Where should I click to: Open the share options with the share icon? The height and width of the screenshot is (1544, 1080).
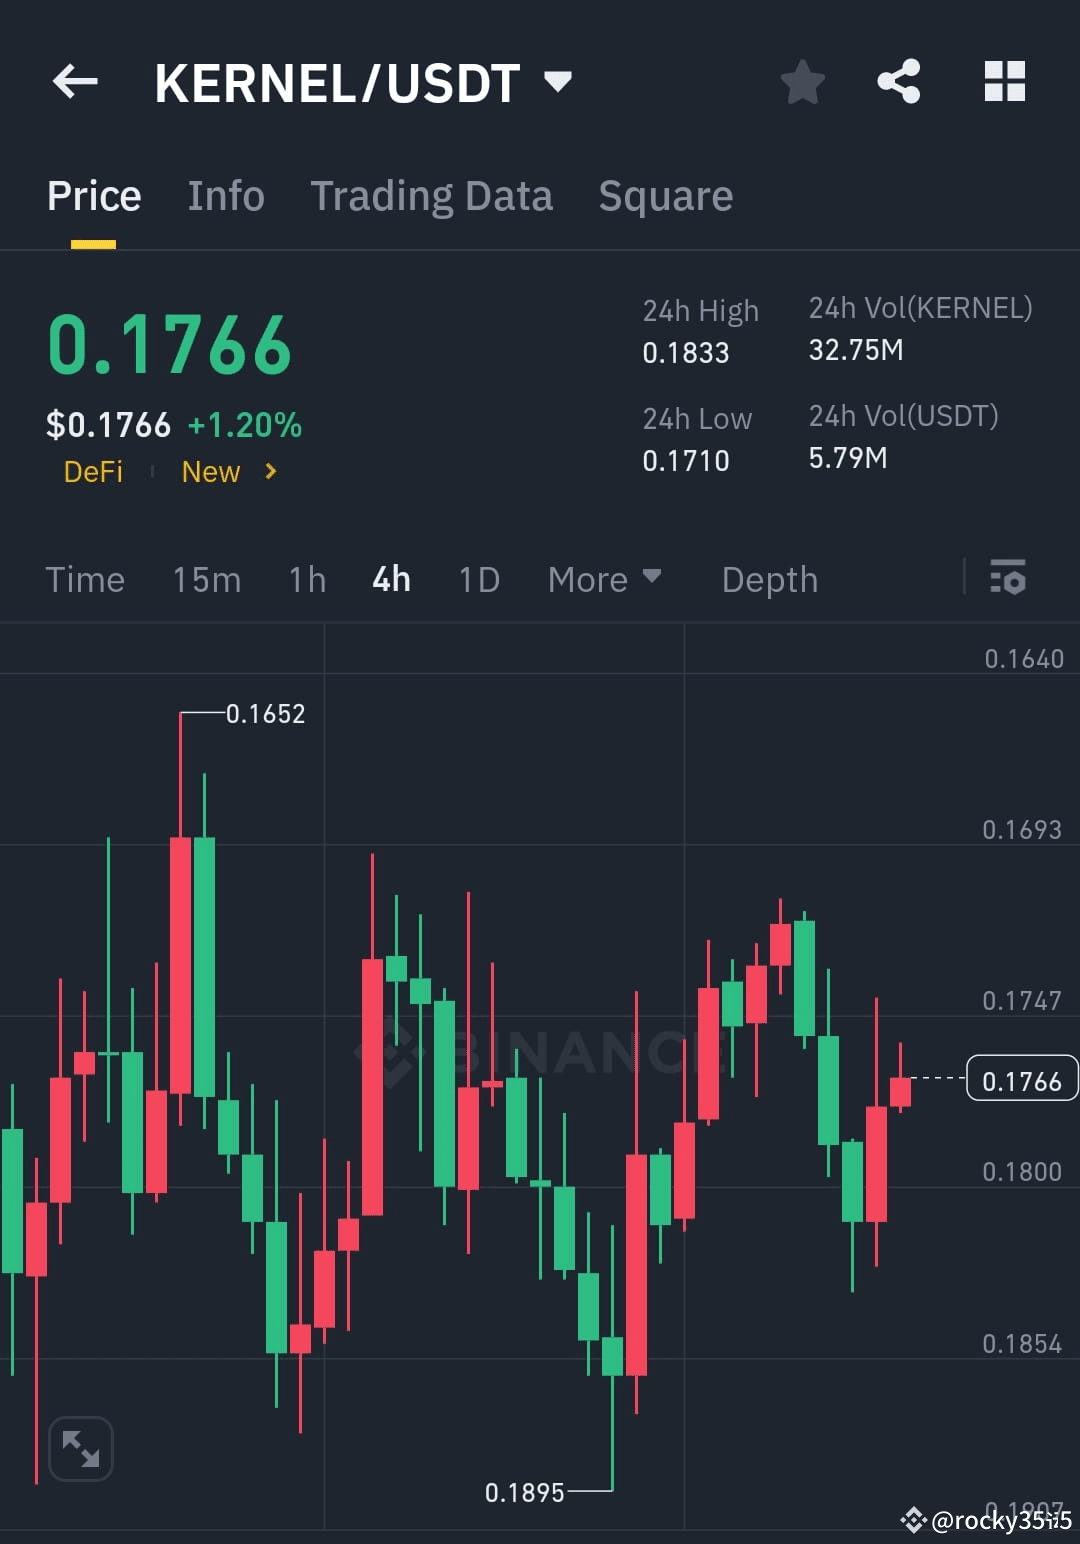point(898,82)
